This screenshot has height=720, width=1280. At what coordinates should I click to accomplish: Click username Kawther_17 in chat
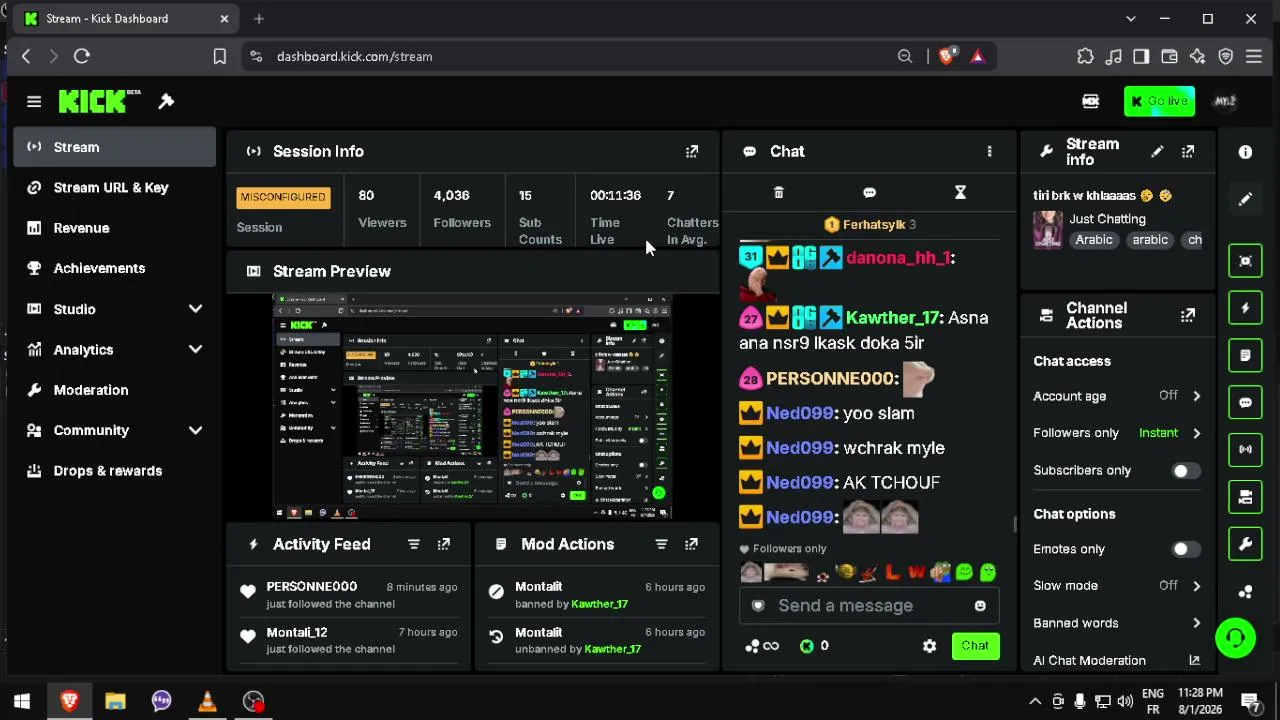[x=893, y=318]
